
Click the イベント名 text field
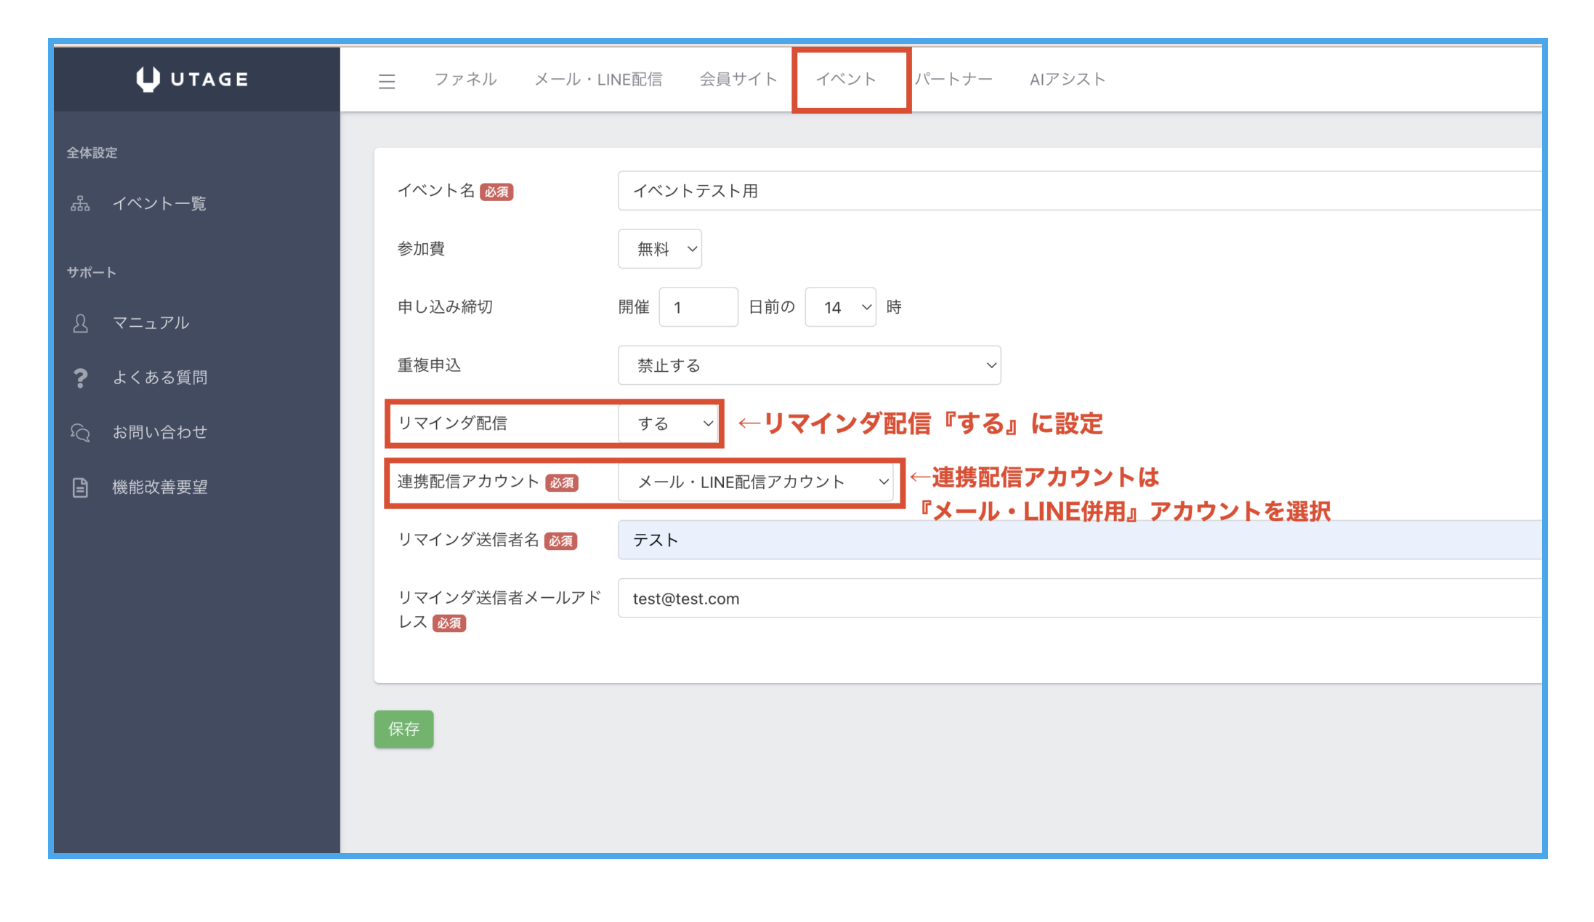[x=1078, y=191]
